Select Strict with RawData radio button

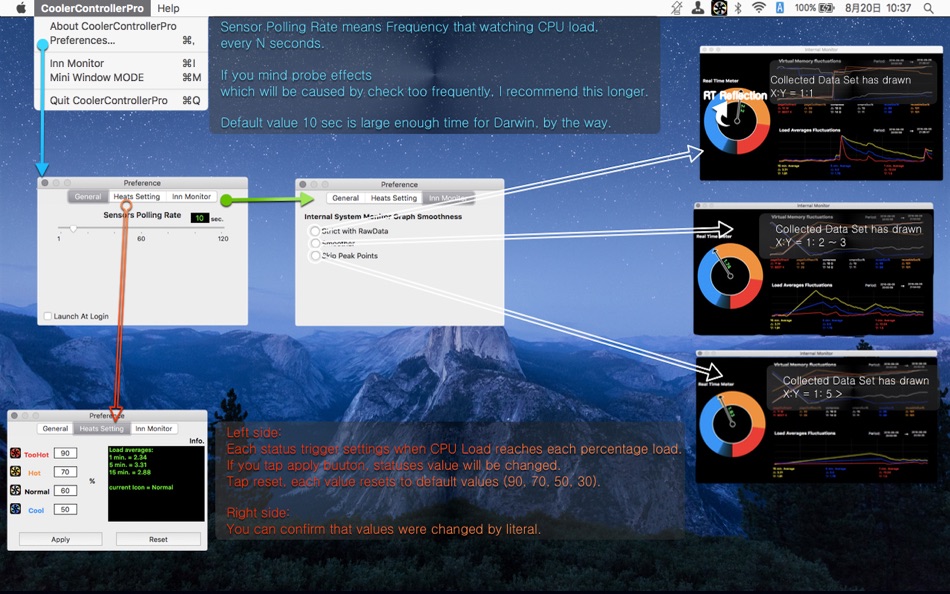314,231
